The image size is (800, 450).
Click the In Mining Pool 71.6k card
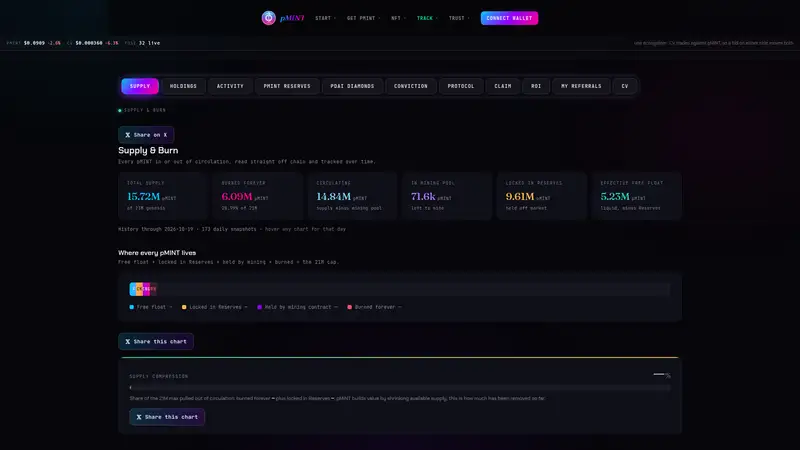pos(447,196)
